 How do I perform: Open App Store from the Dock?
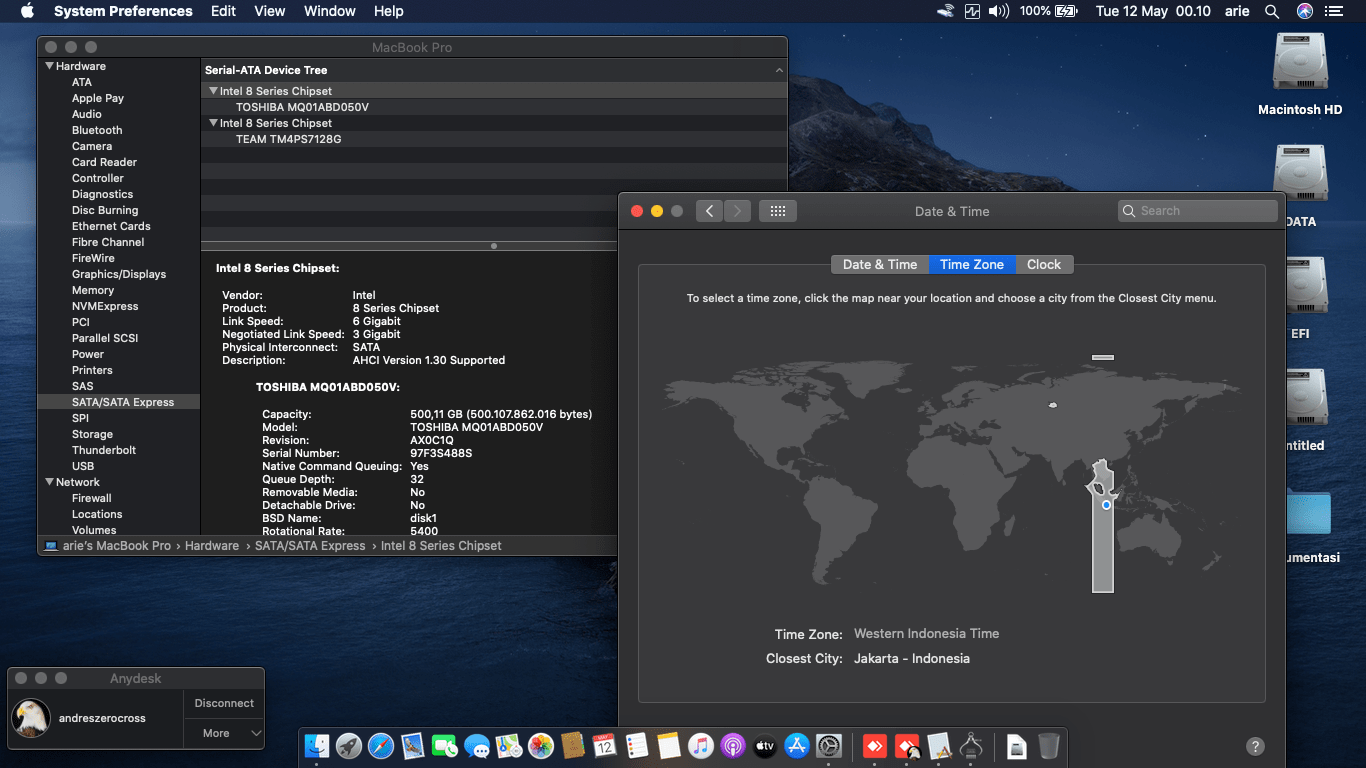tap(797, 745)
